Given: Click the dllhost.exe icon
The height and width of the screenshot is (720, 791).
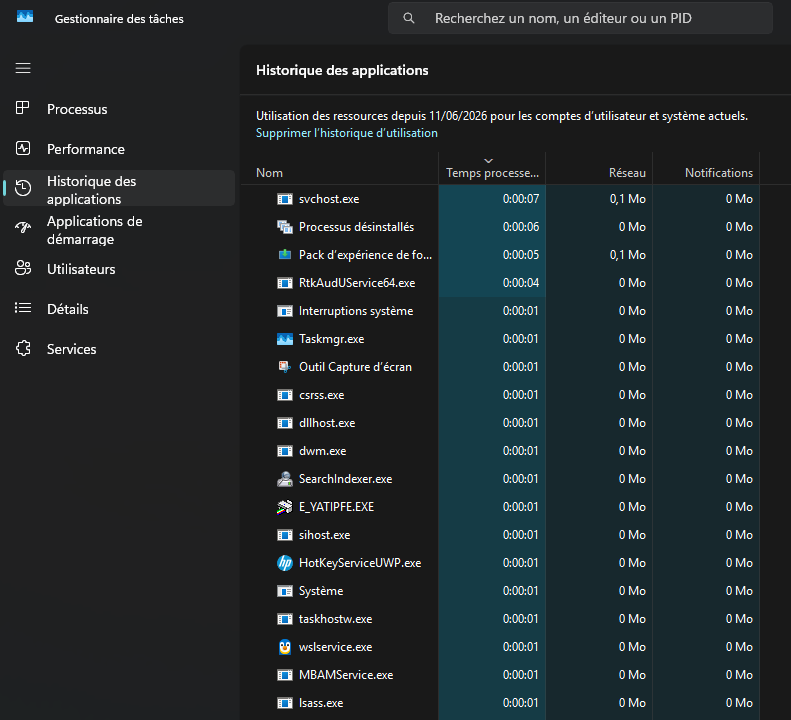Looking at the screenshot, I should point(285,423).
